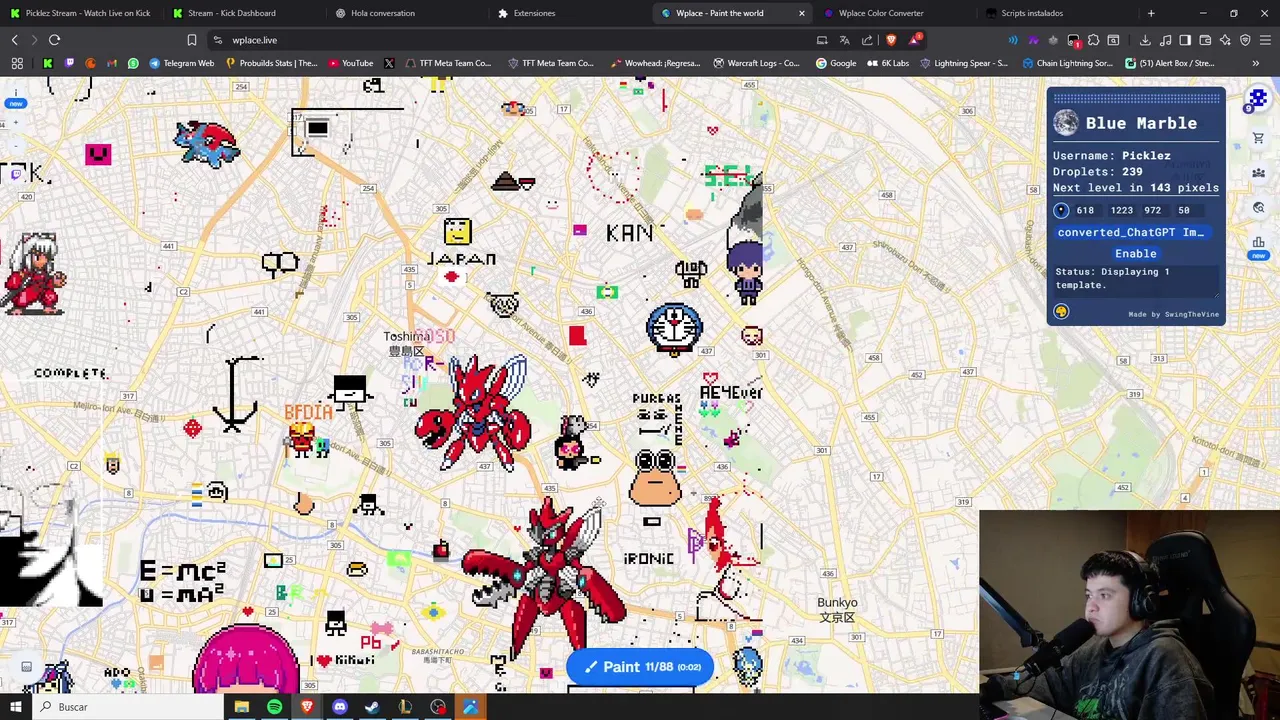Open the 6K Labs bookmark
This screenshot has width=1280, height=720.
(887, 63)
